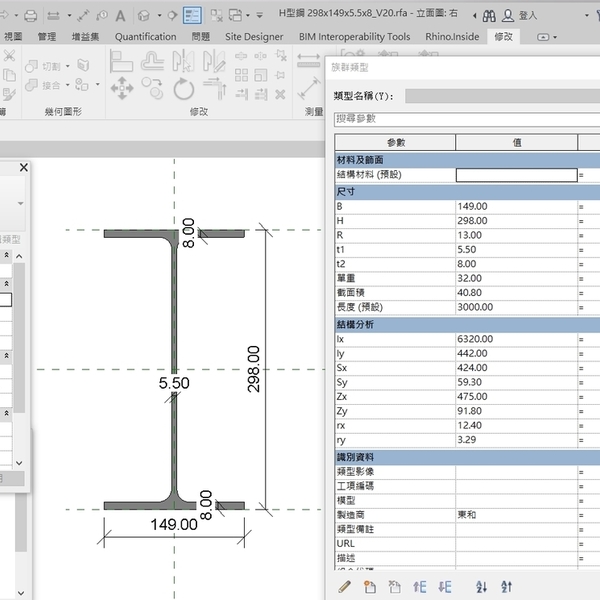The image size is (600, 600).
Task: Open the BIM Interoperability Tools tab
Action: point(356,37)
